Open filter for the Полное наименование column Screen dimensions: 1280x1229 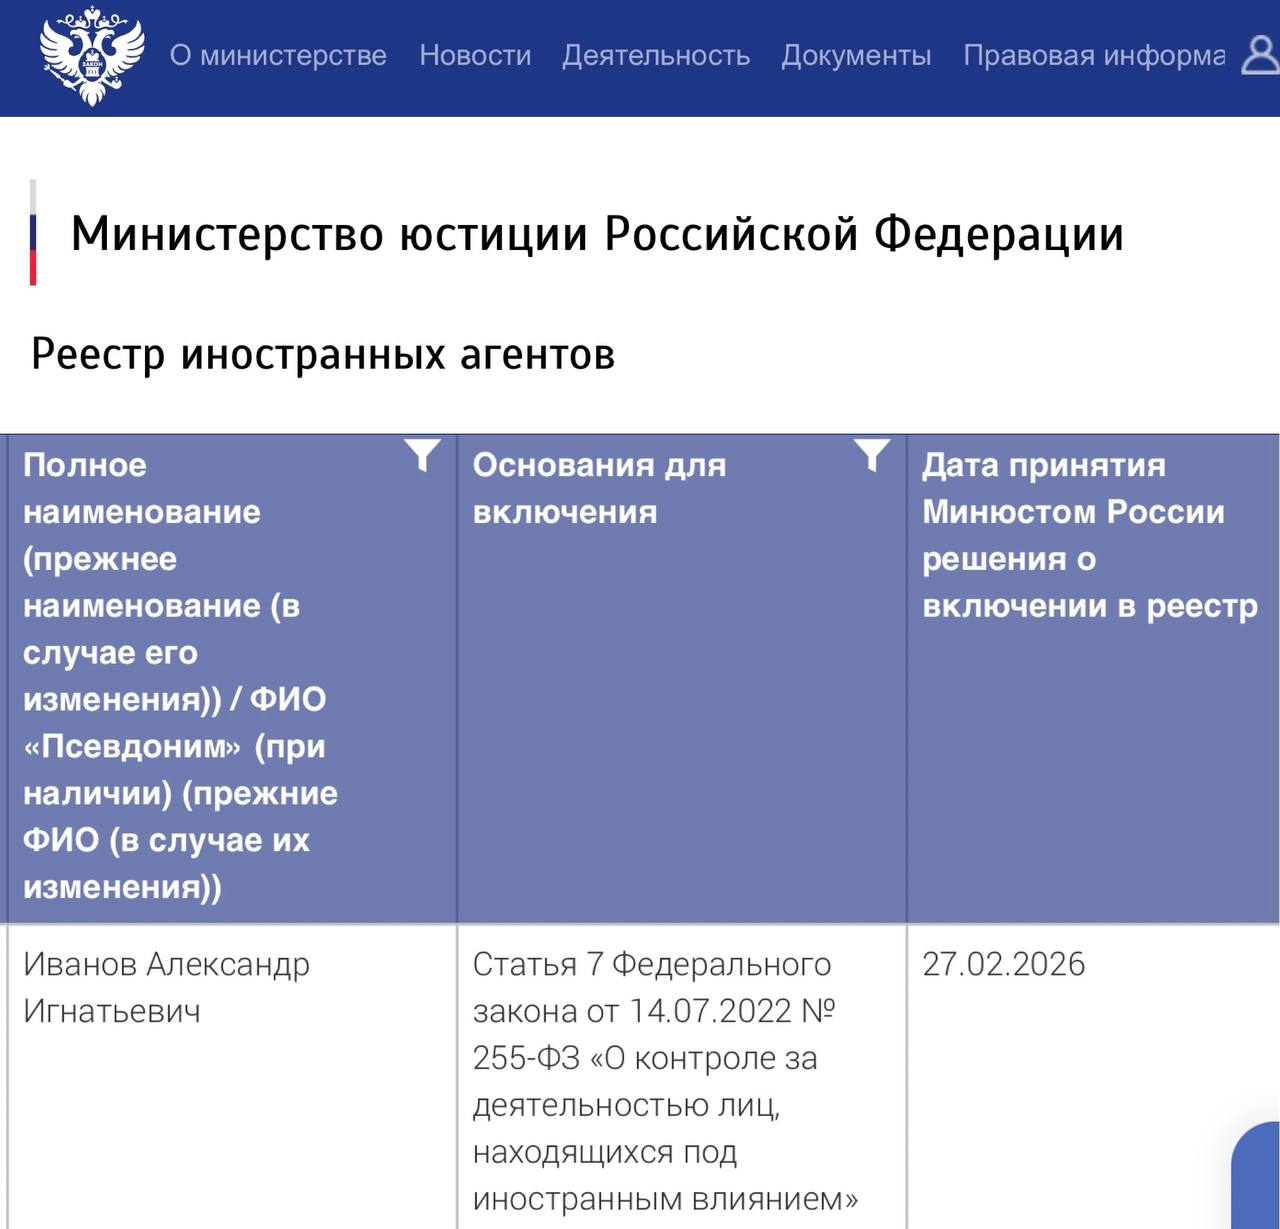click(x=423, y=456)
